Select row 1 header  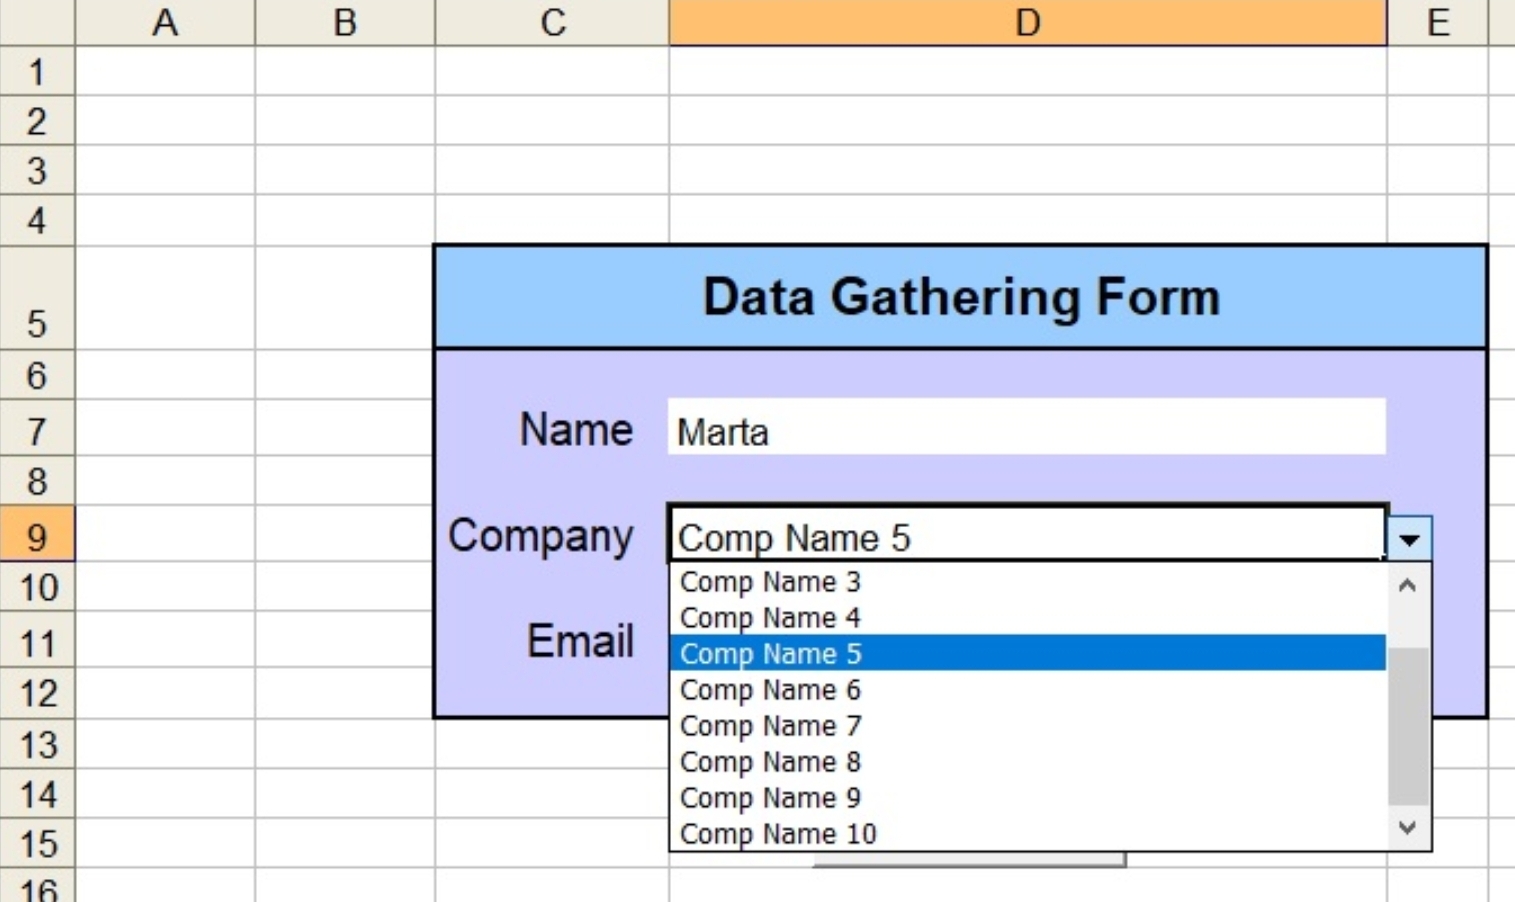37,72
